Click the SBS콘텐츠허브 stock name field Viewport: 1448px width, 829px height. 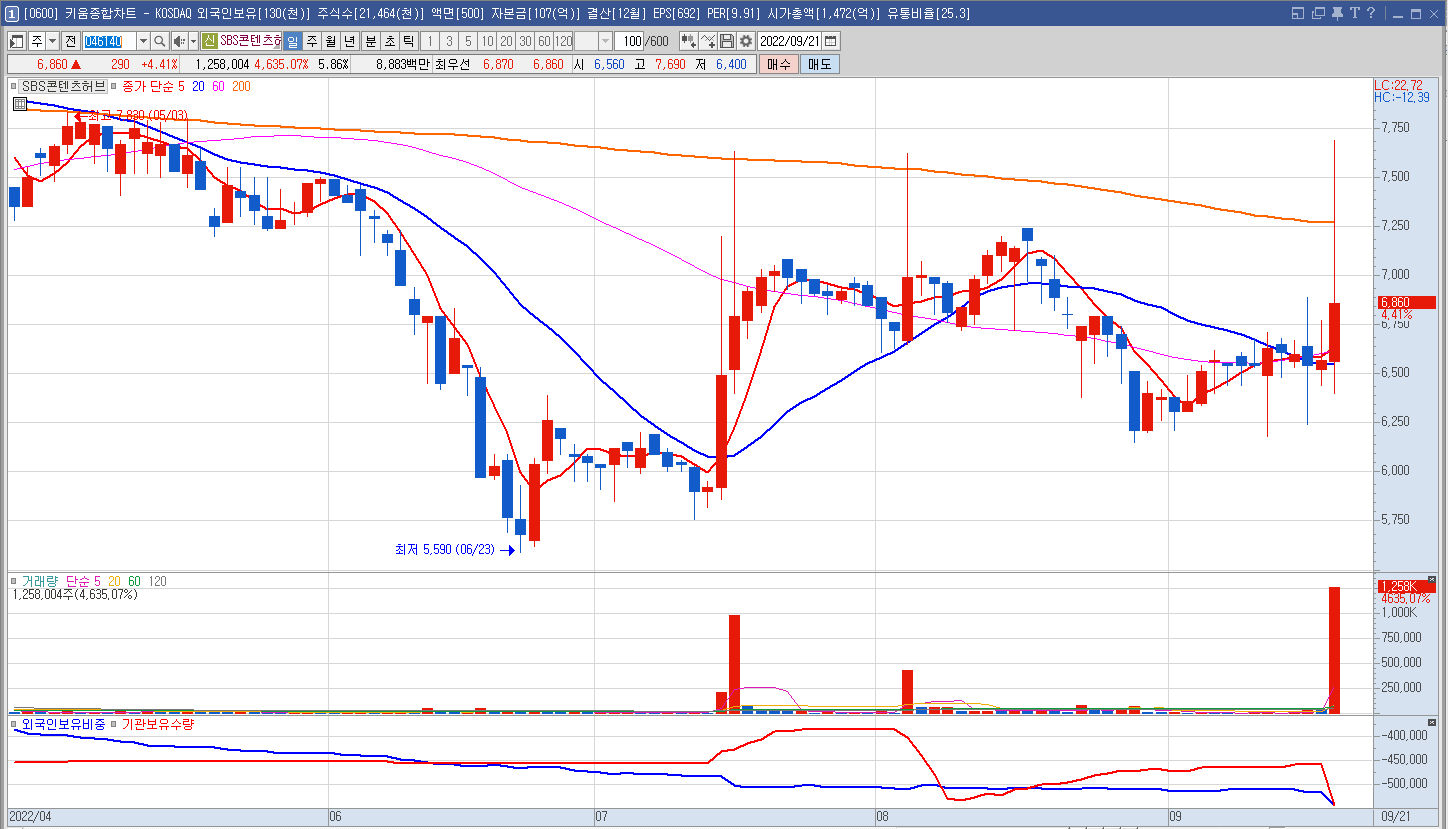coord(251,41)
